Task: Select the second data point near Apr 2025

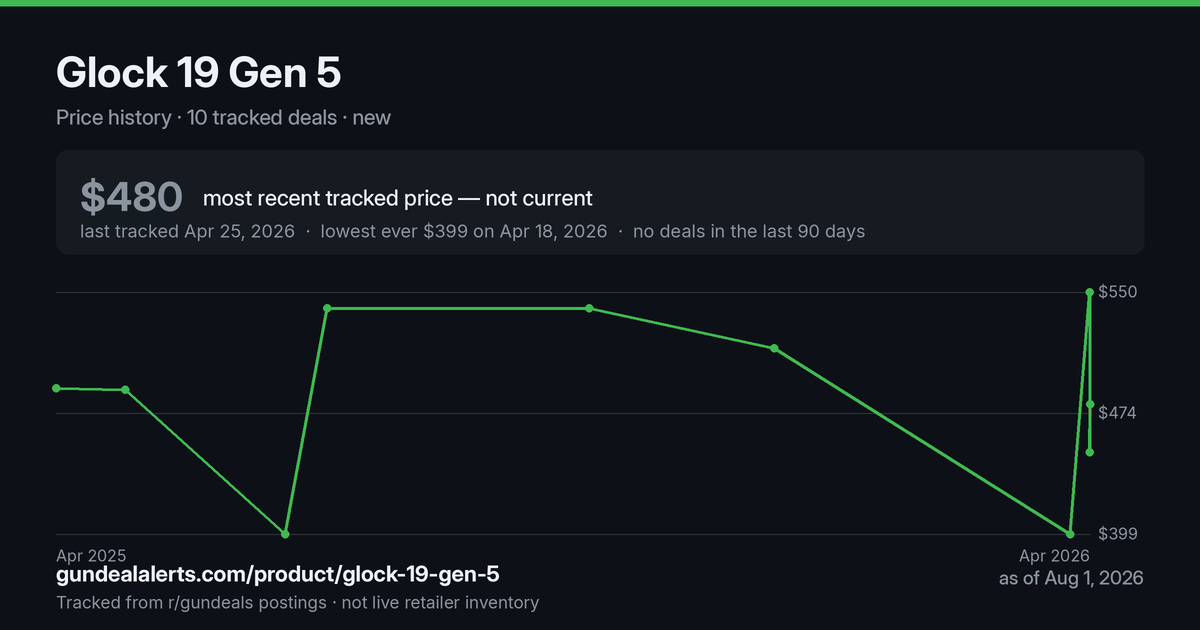Action: pos(125,390)
